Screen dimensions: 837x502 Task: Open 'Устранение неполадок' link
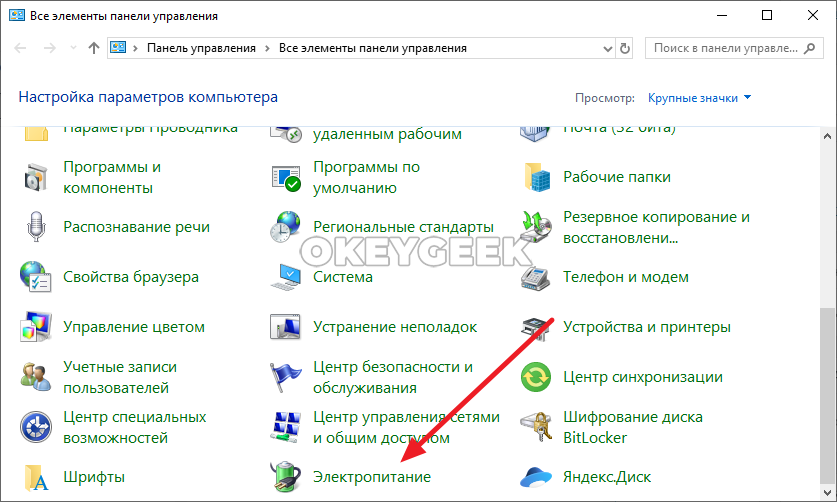point(395,327)
